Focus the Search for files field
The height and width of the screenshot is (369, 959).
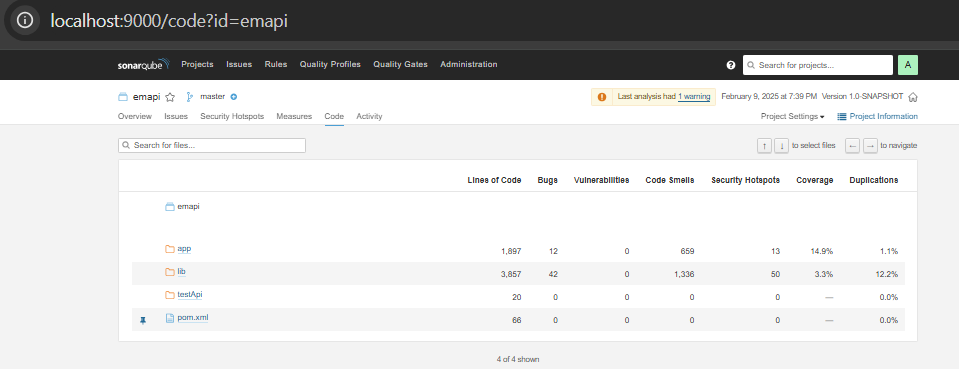coord(212,146)
